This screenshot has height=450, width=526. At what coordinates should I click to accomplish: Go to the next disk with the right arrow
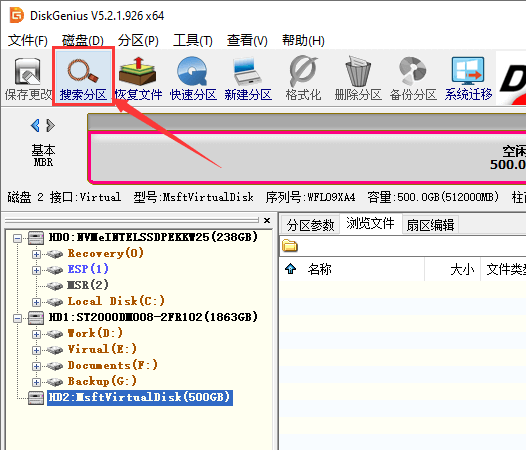coord(50,126)
